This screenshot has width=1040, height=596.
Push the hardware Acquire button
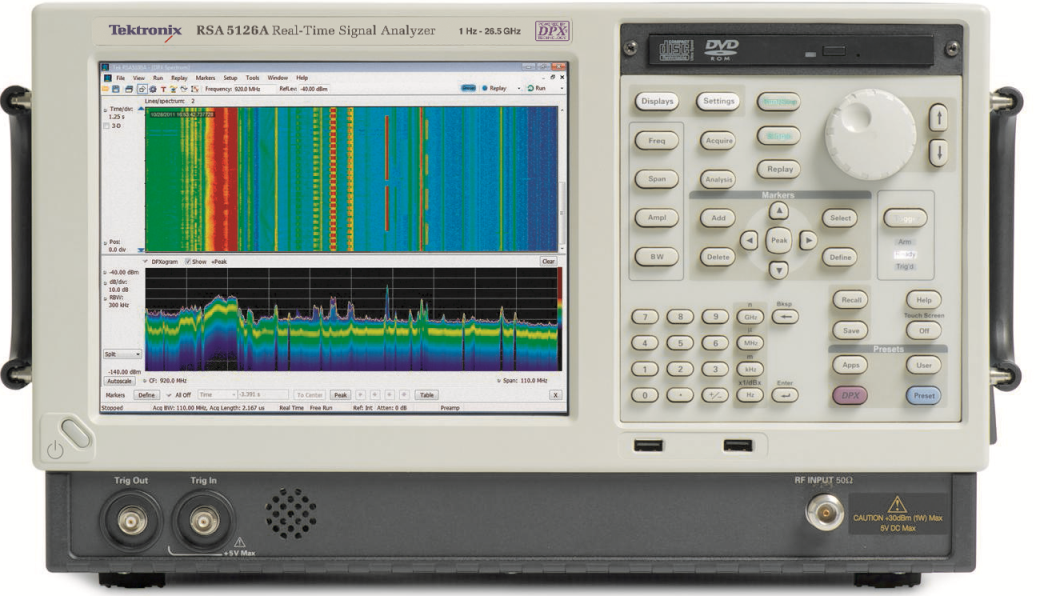(719, 141)
